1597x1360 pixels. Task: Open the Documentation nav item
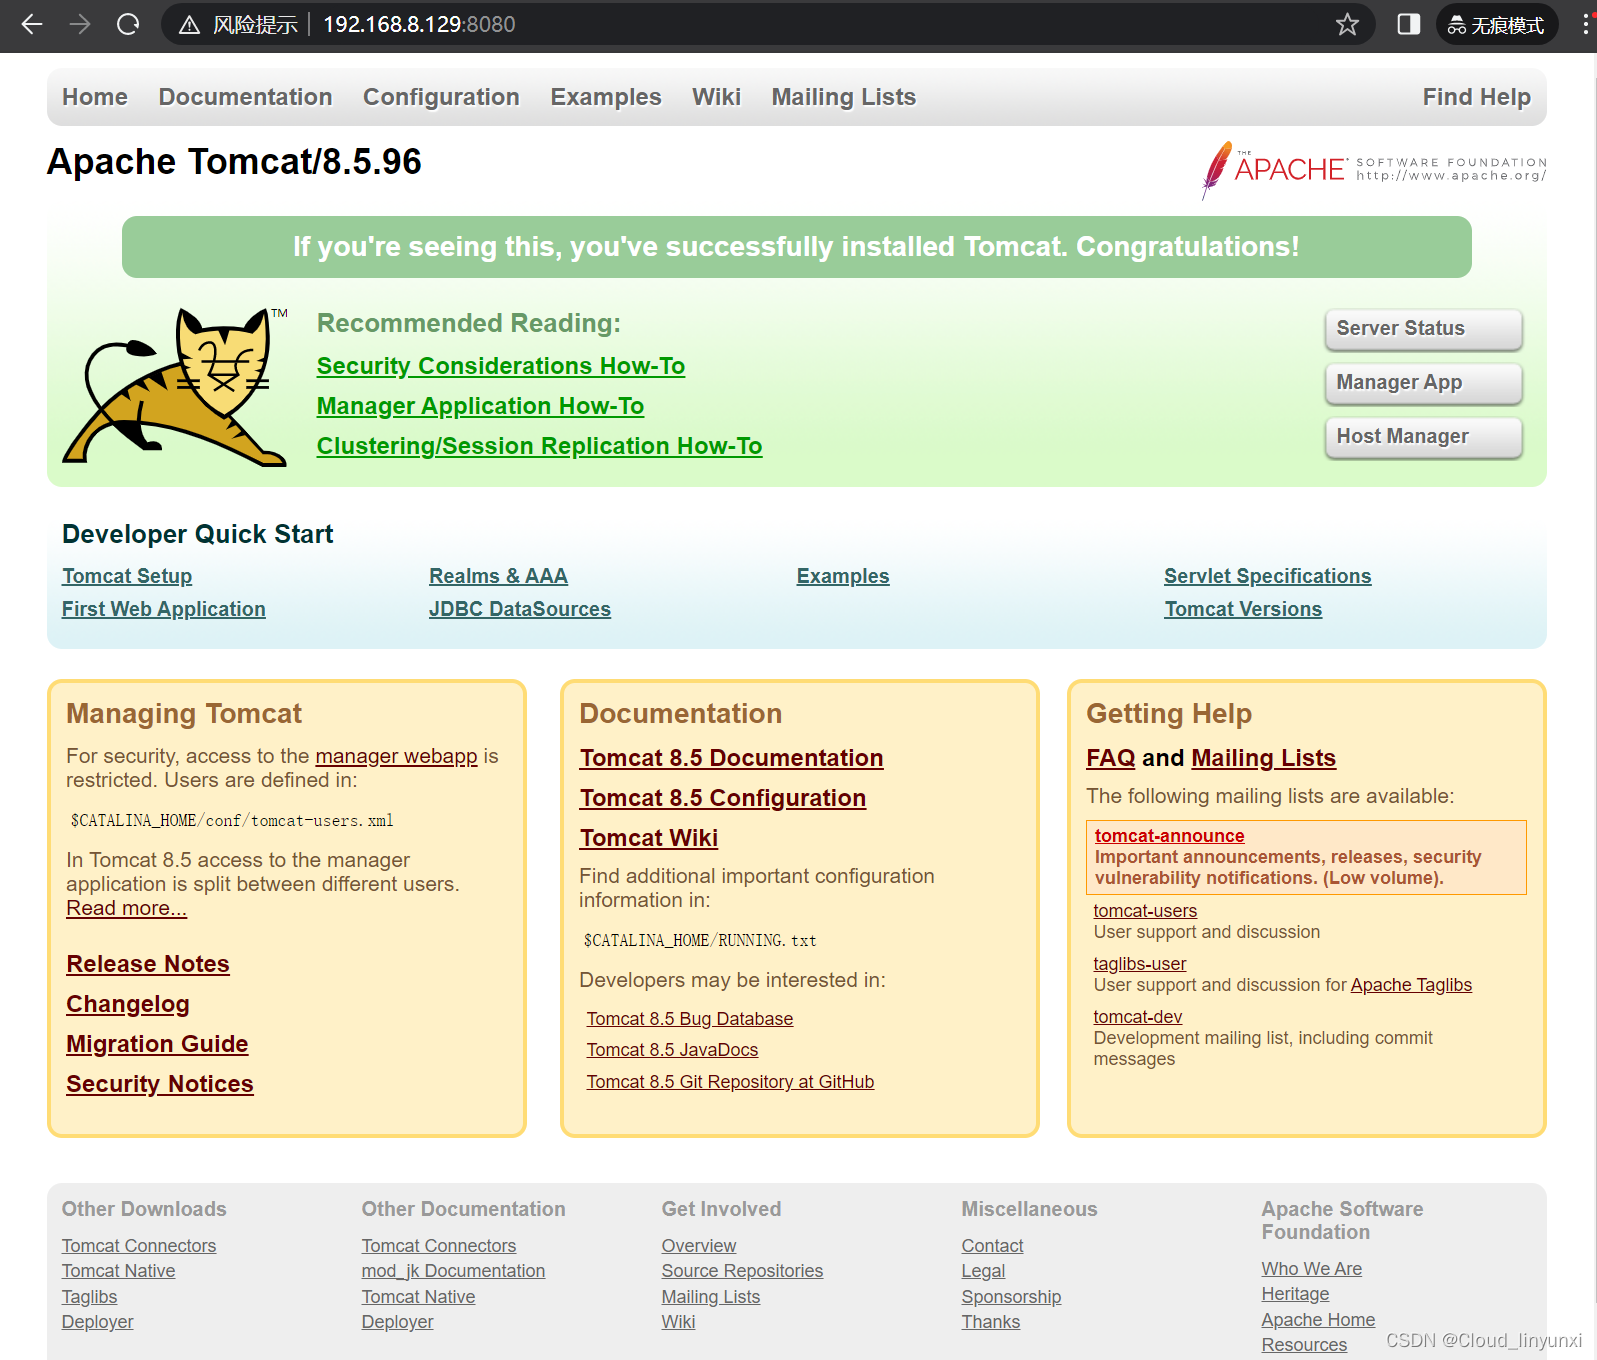(x=245, y=97)
